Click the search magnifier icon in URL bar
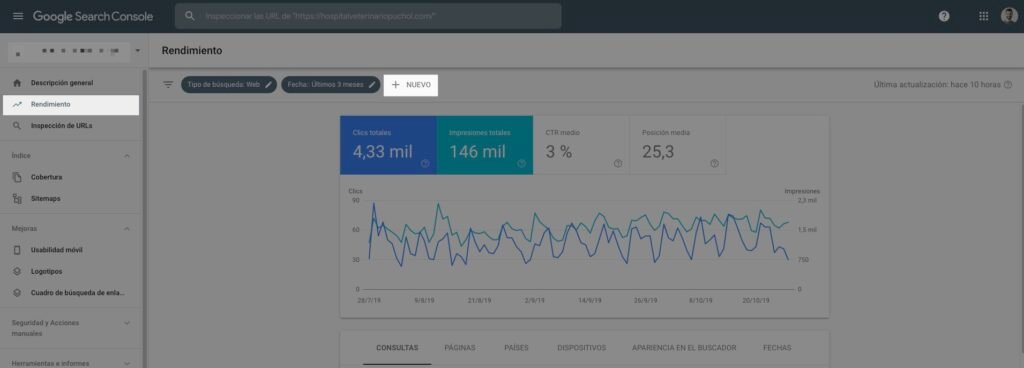This screenshot has width=1024, height=368. [190, 16]
